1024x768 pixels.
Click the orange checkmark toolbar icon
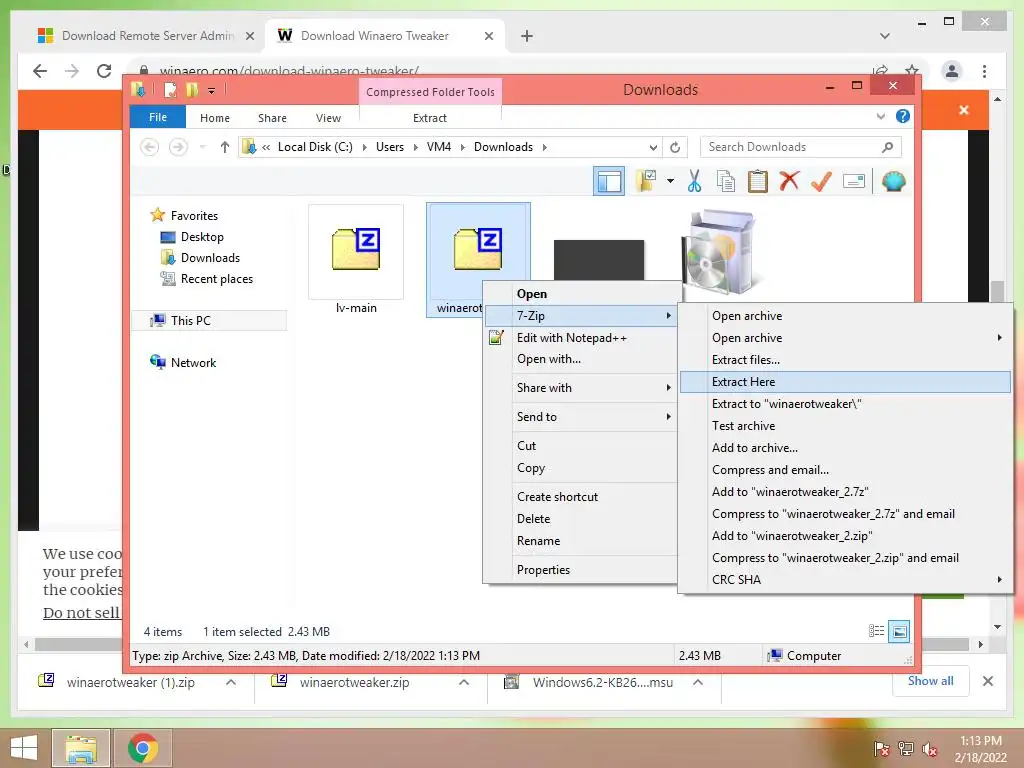coord(821,181)
